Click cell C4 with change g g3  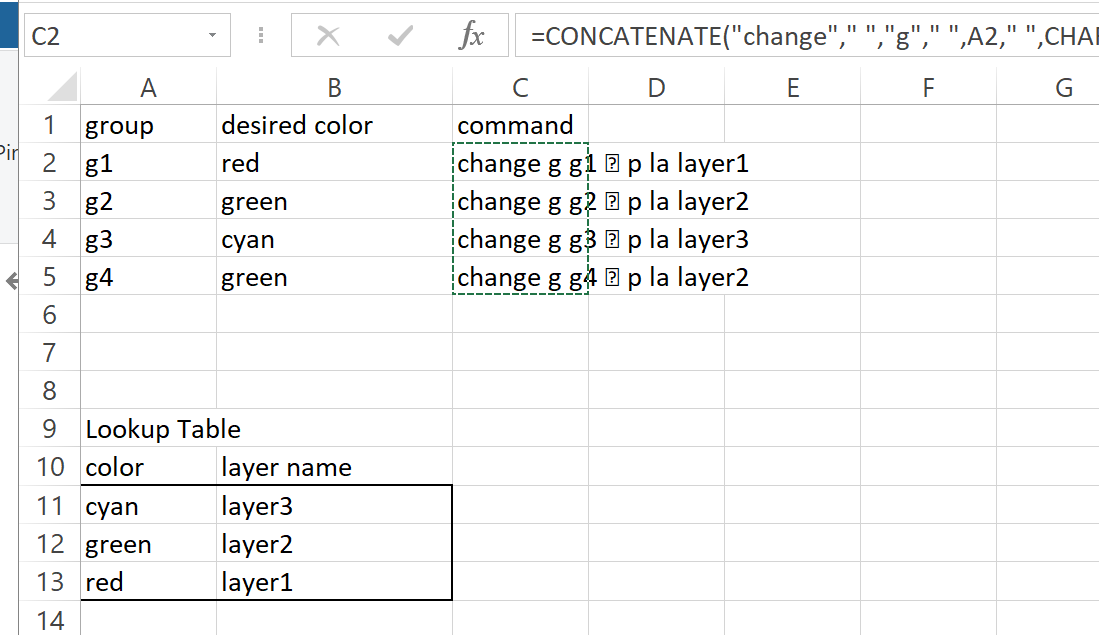(x=520, y=239)
